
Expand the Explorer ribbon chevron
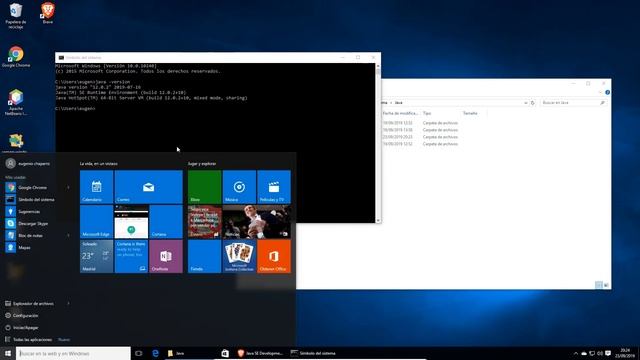[x=600, y=93]
